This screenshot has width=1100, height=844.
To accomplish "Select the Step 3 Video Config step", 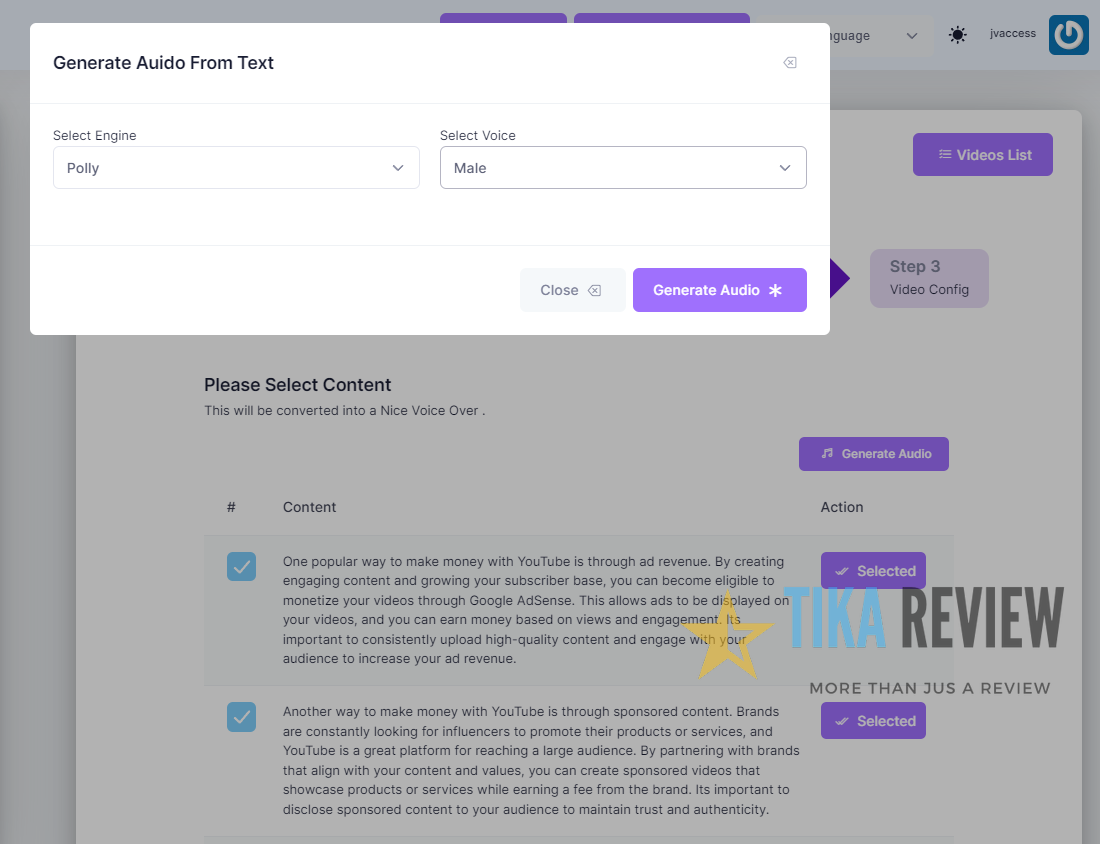I will (929, 278).
